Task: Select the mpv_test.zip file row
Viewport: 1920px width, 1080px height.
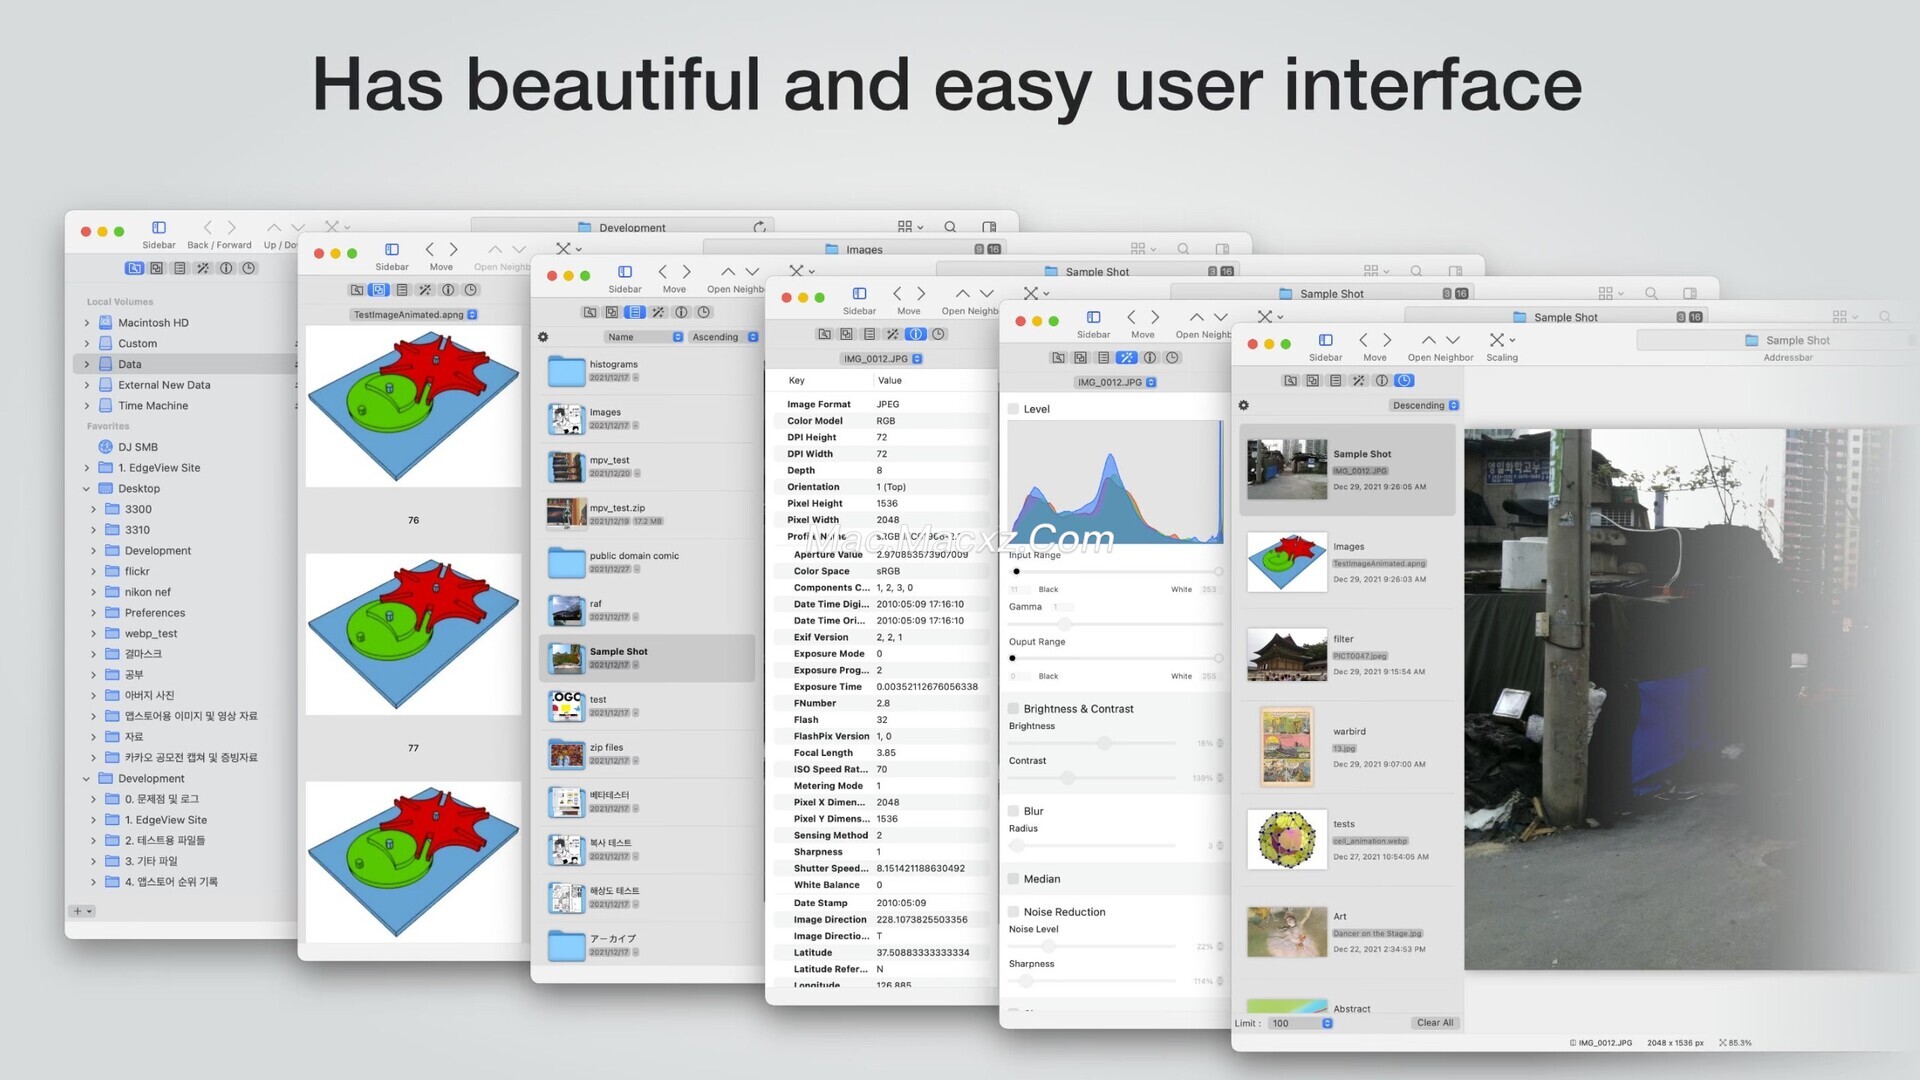Action: click(x=647, y=515)
